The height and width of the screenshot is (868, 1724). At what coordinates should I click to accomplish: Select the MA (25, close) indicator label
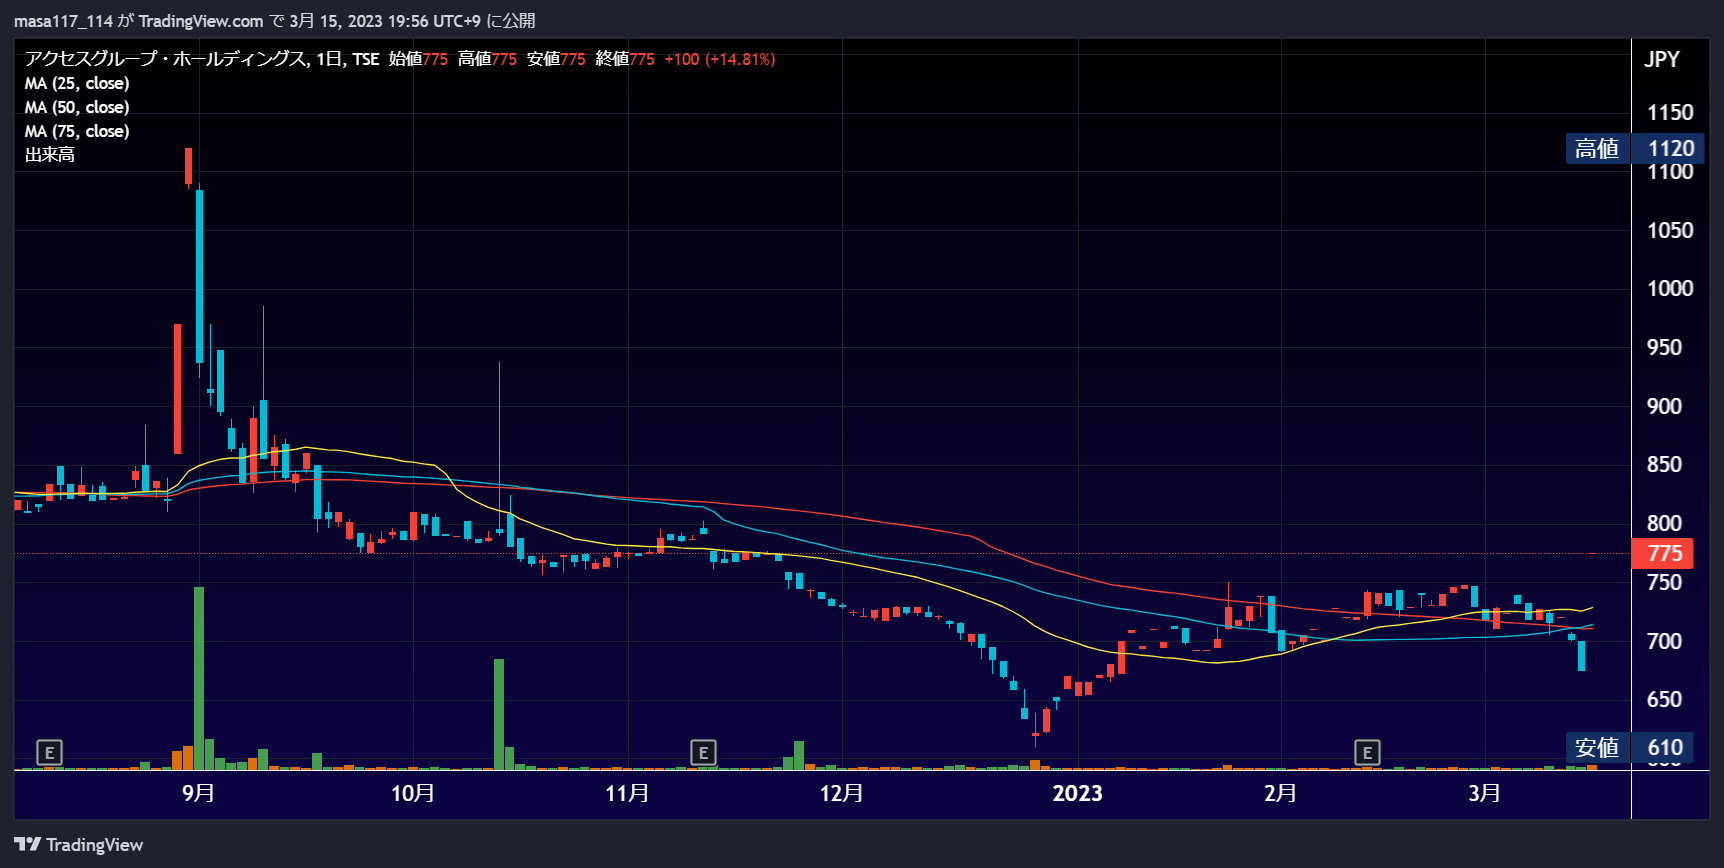[x=77, y=83]
